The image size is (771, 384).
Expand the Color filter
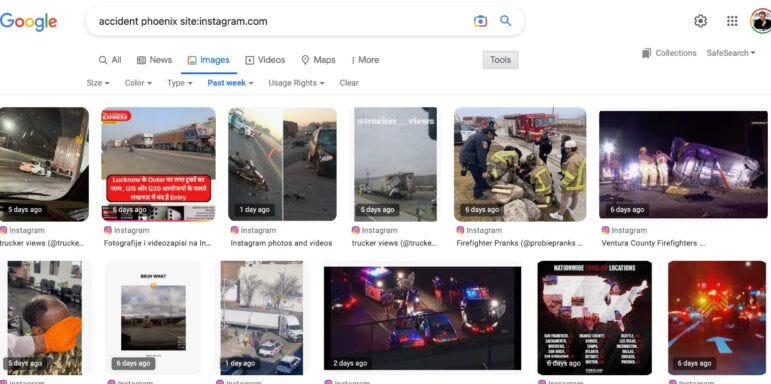(x=138, y=83)
